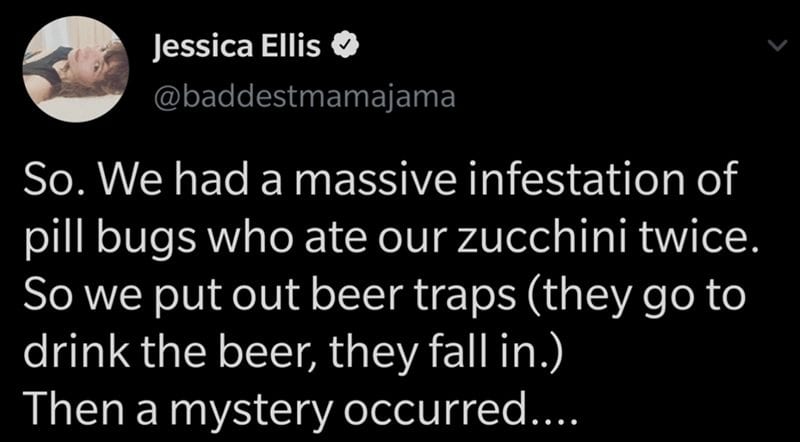The height and width of the screenshot is (442, 800).
Task: Click the first name "Jessica" in the header
Action: click(x=202, y=49)
